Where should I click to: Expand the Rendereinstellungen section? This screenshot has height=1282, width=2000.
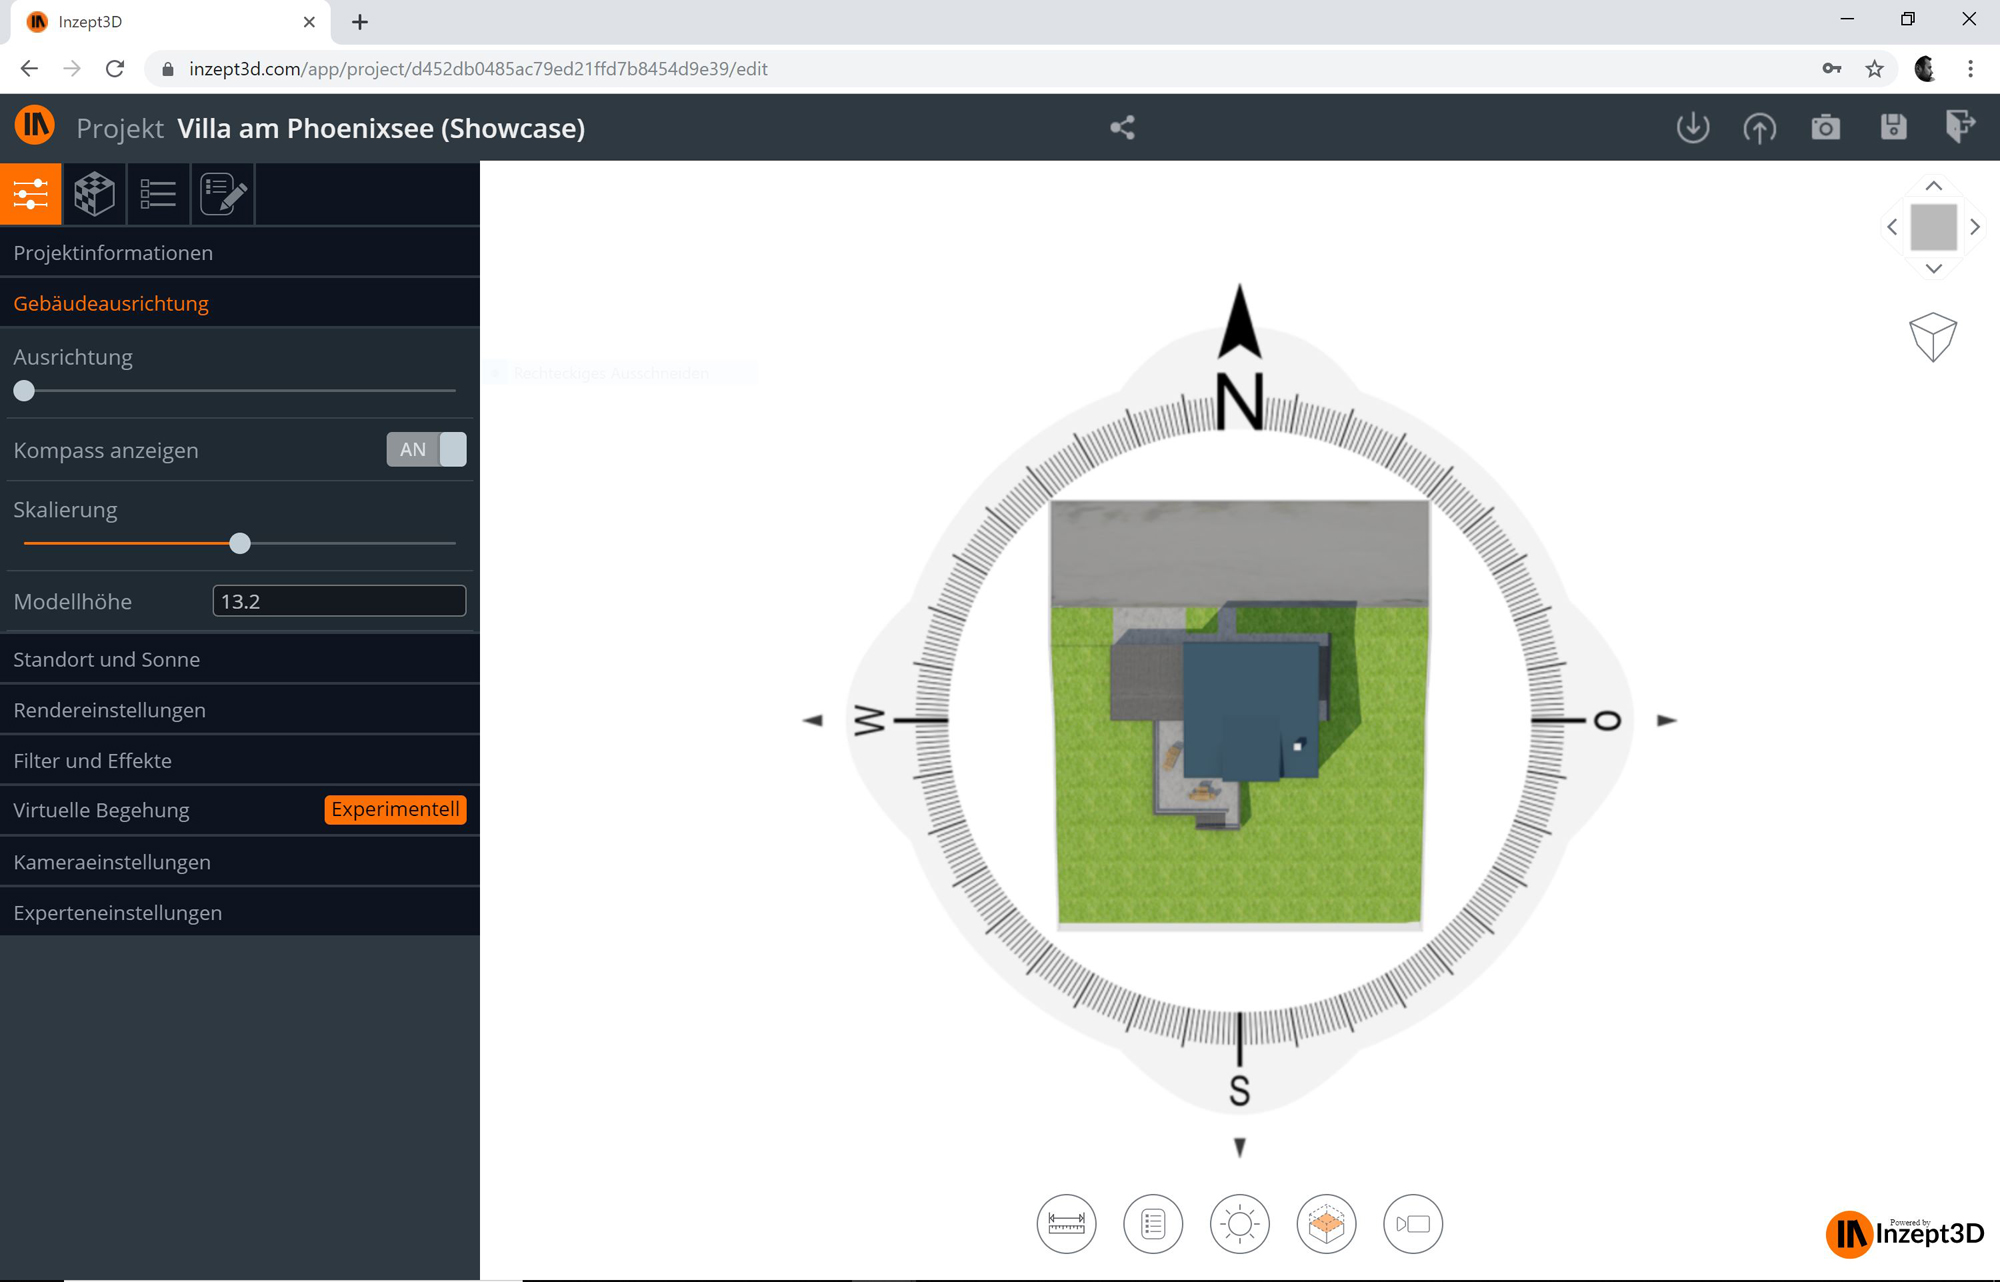coord(110,710)
